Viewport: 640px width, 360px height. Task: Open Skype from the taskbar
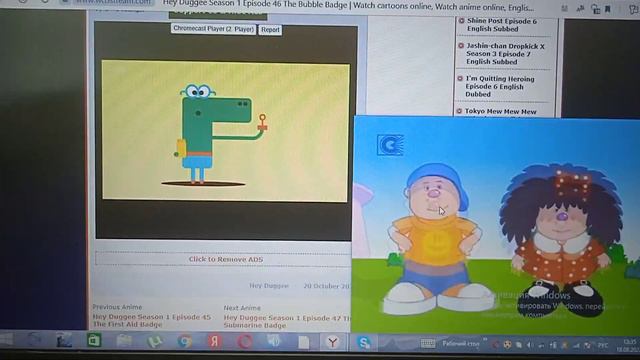click(363, 342)
